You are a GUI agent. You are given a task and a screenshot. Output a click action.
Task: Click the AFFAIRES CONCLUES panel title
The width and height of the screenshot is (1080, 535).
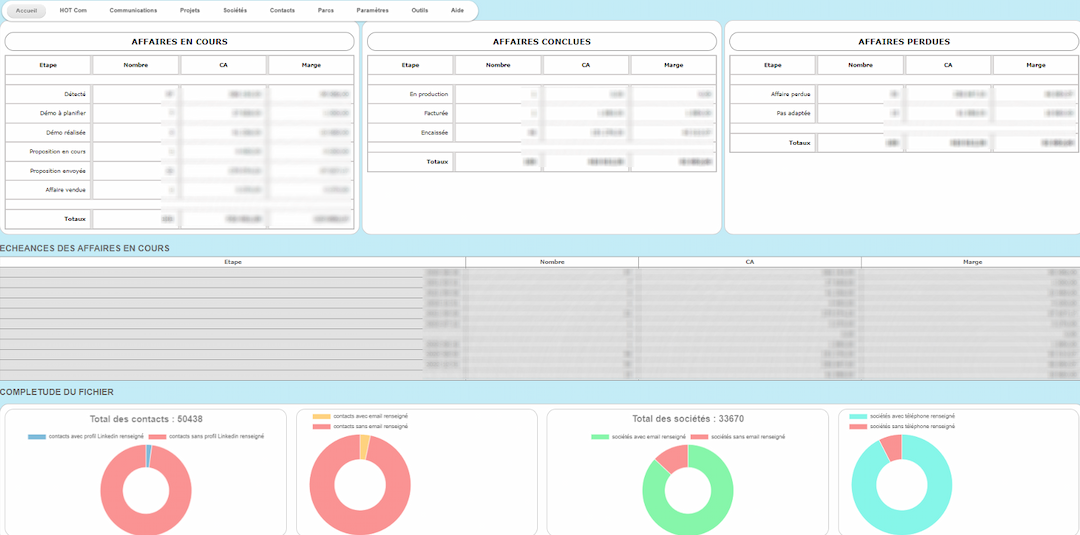pyautogui.click(x=541, y=42)
